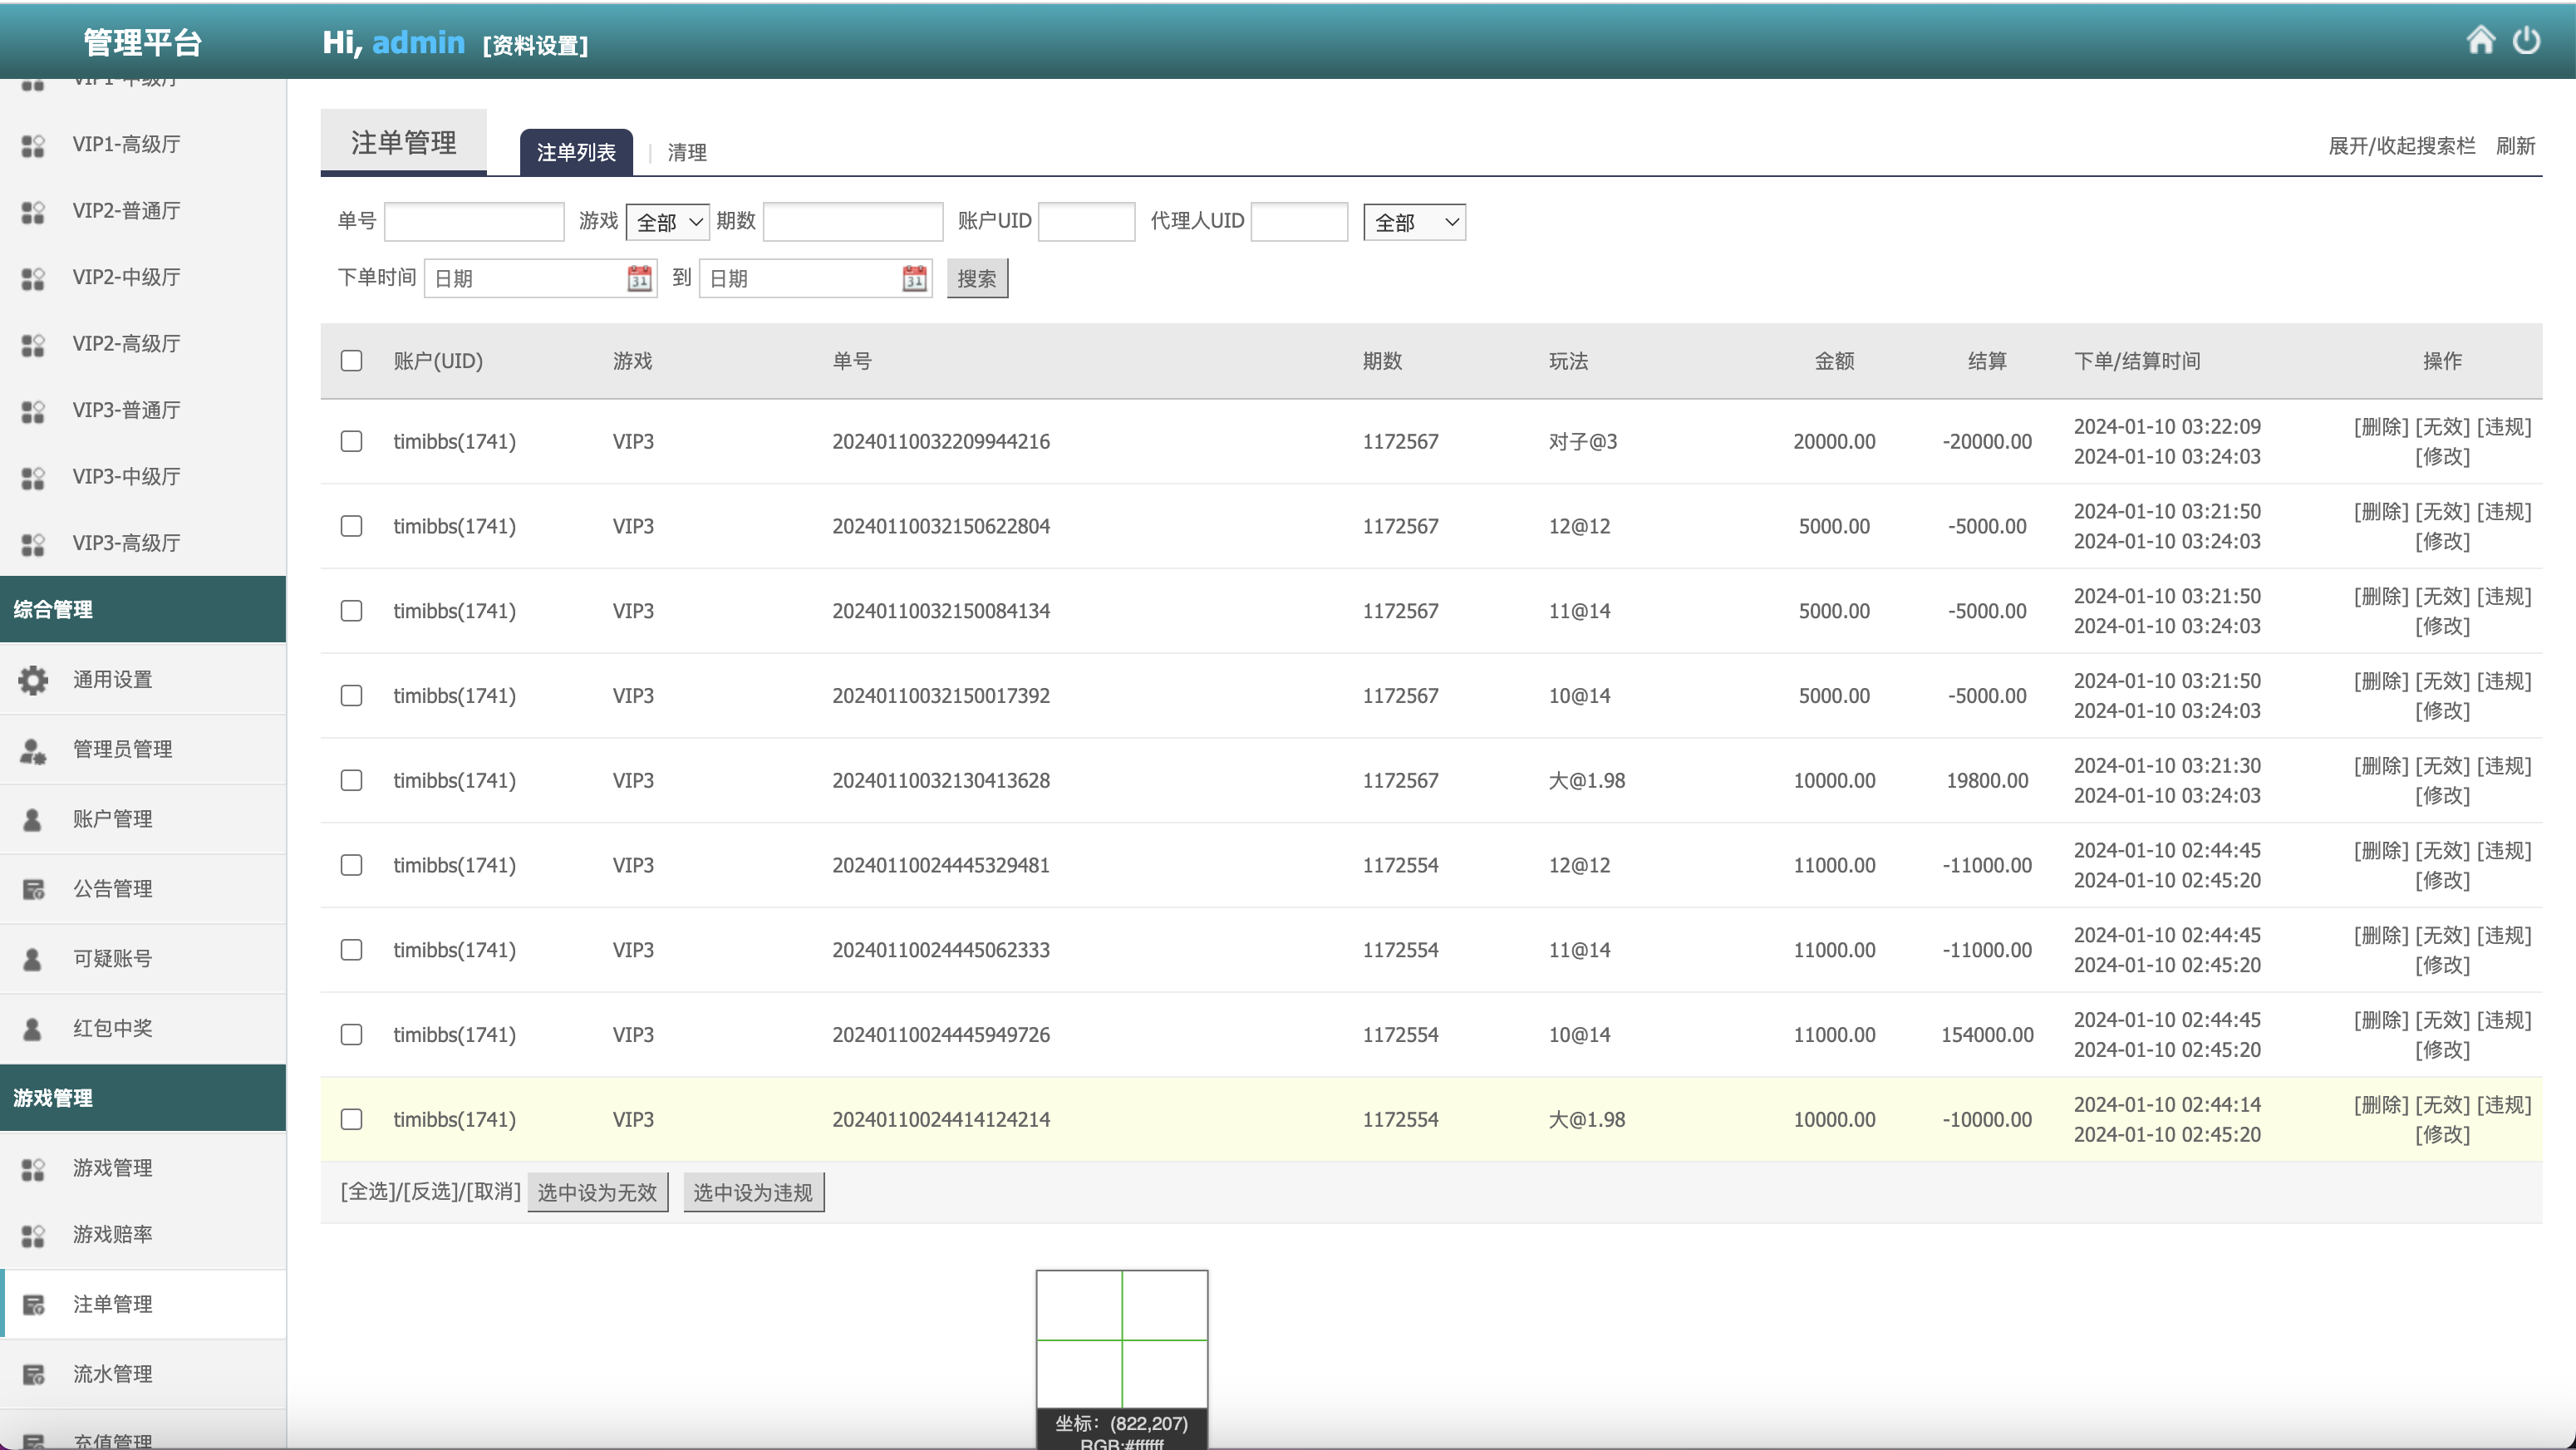
Task: Open the 全部 dropdown after 代理人UID
Action: 1414,222
